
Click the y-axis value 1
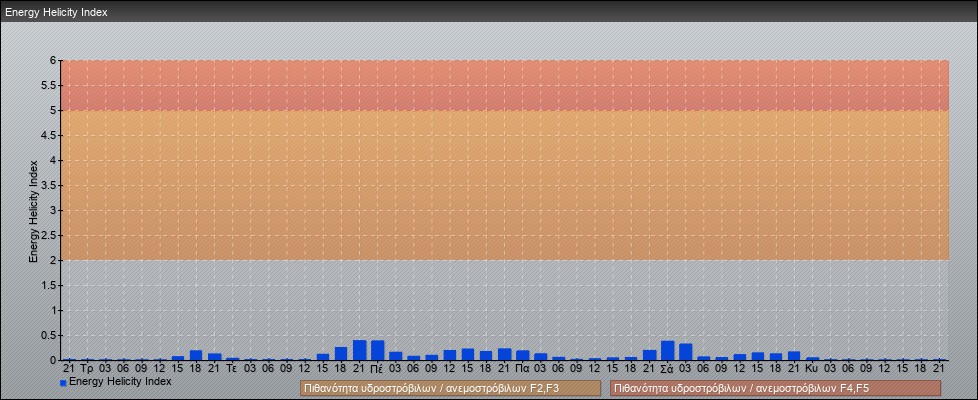pyautogui.click(x=54, y=310)
